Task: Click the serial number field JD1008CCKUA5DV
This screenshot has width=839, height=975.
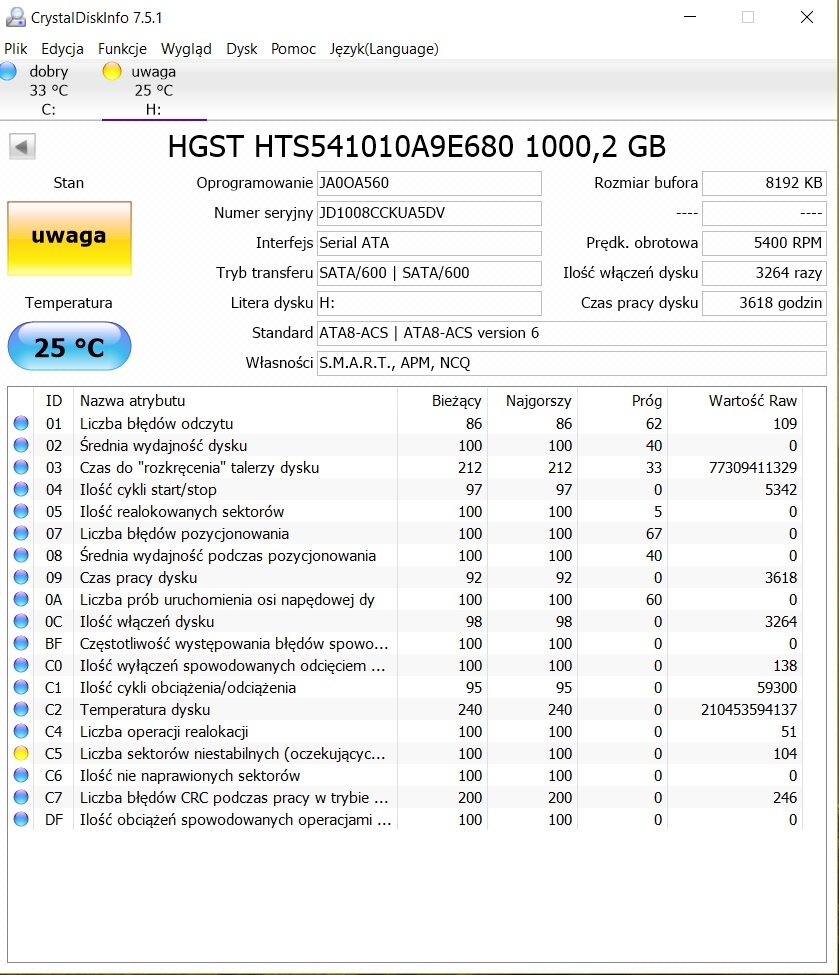Action: pos(429,213)
